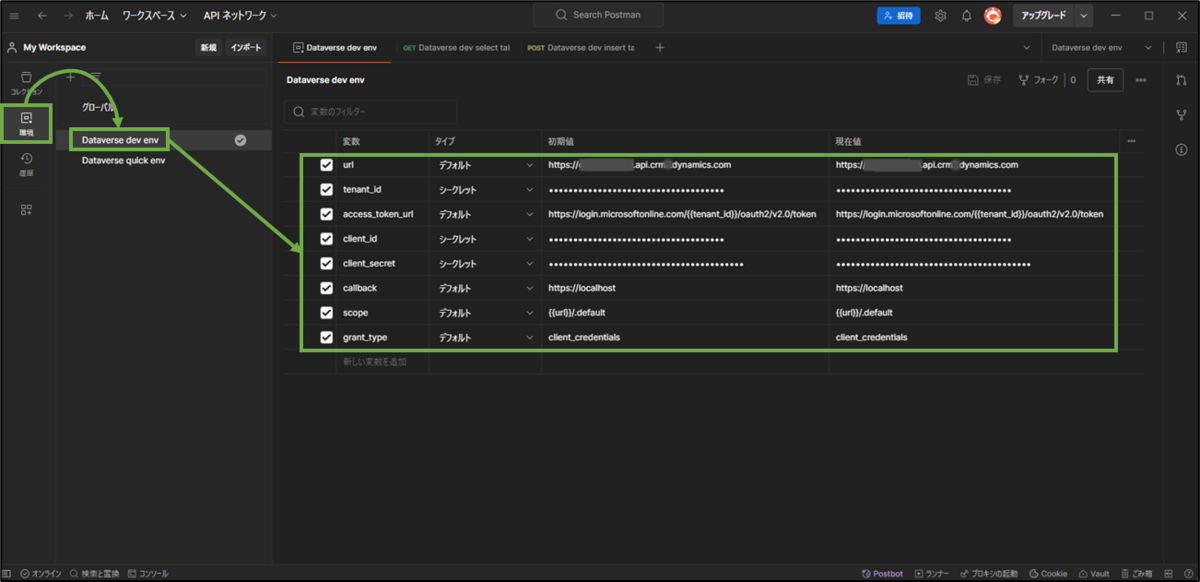Open the notifications bell icon
Screen dimensions: 1200x582
[967, 15]
